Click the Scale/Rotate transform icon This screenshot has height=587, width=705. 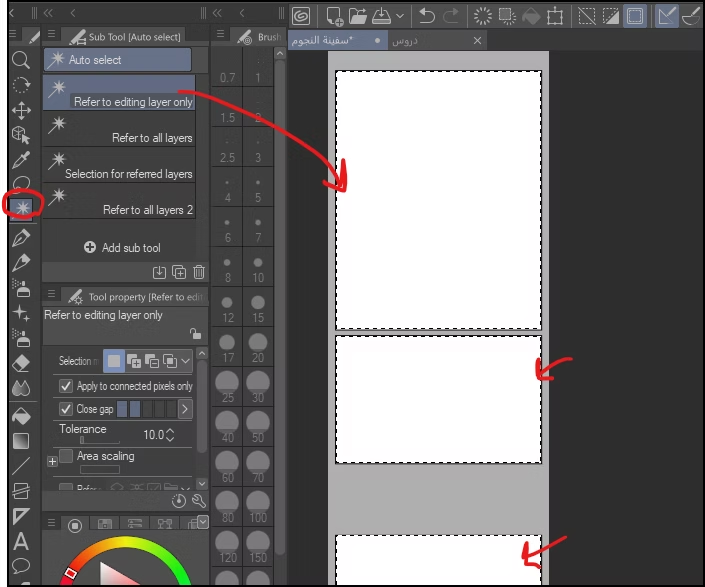point(555,17)
